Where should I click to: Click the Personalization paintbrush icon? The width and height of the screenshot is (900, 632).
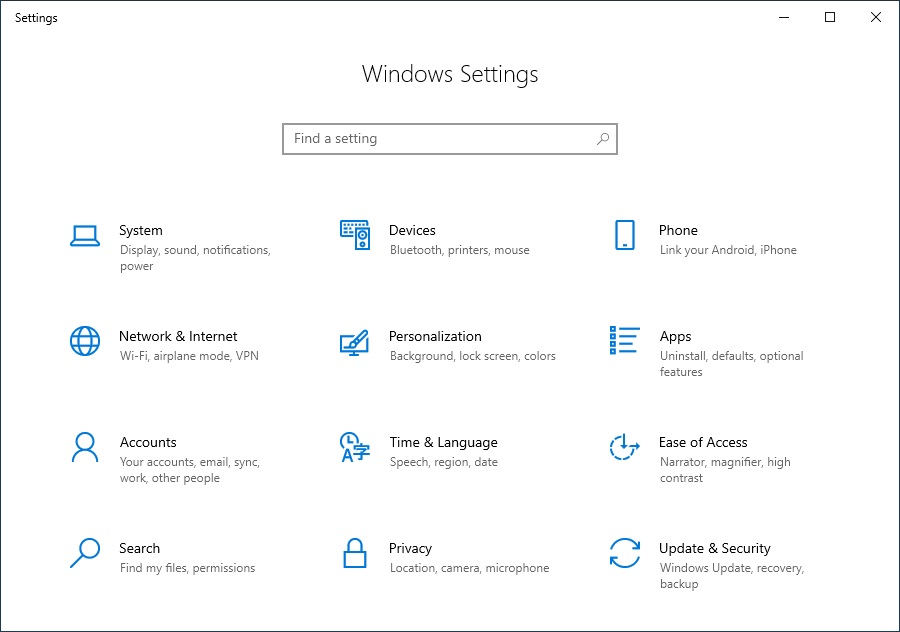coord(354,342)
